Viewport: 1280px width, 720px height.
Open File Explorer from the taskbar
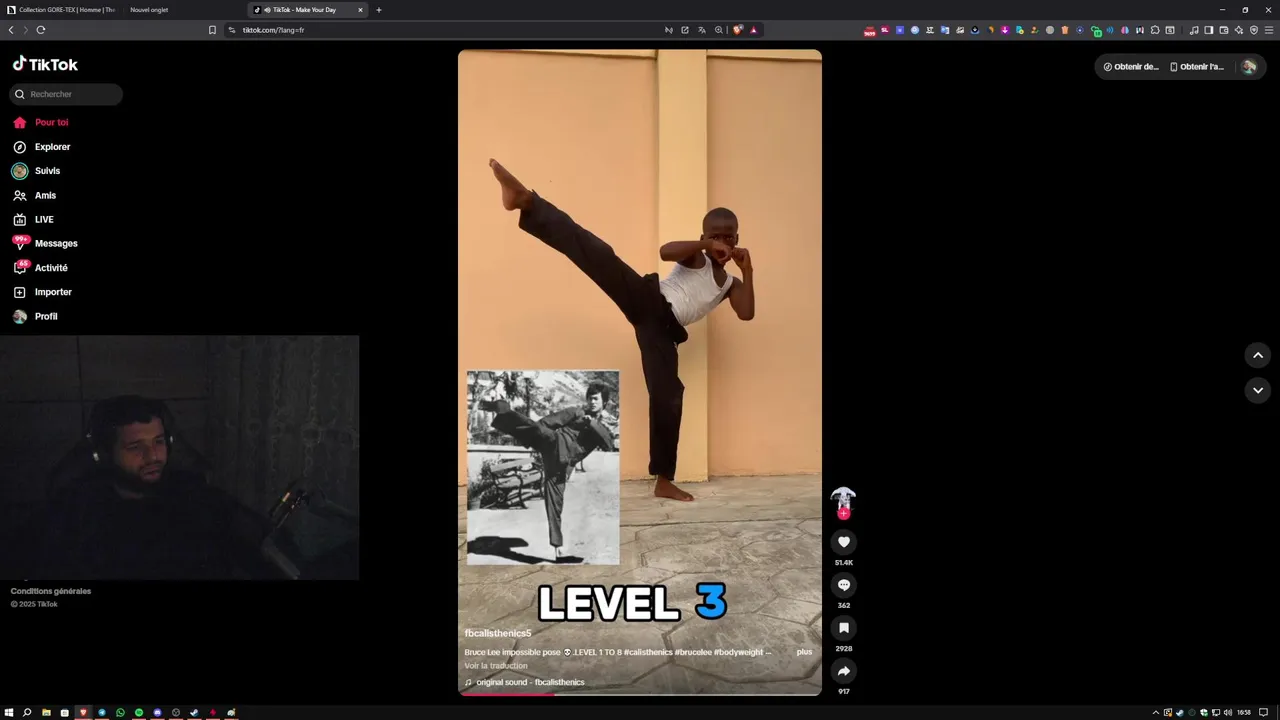point(46,712)
